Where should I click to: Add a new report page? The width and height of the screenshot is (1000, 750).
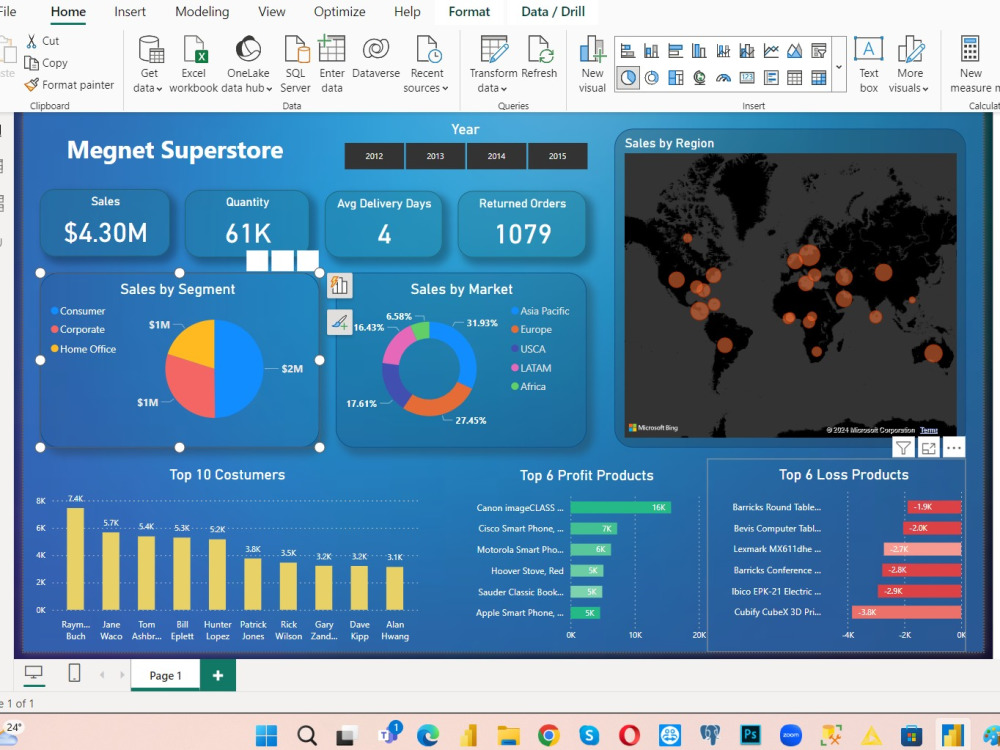(x=217, y=675)
